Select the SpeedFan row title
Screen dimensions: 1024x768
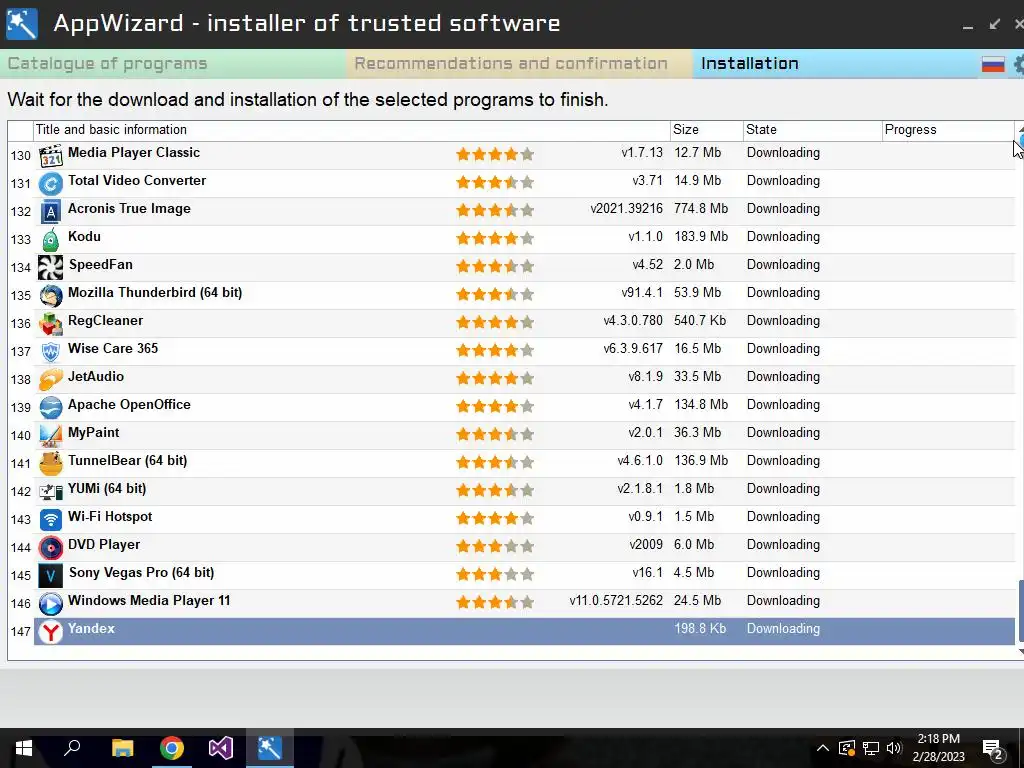pyautogui.click(x=101, y=264)
